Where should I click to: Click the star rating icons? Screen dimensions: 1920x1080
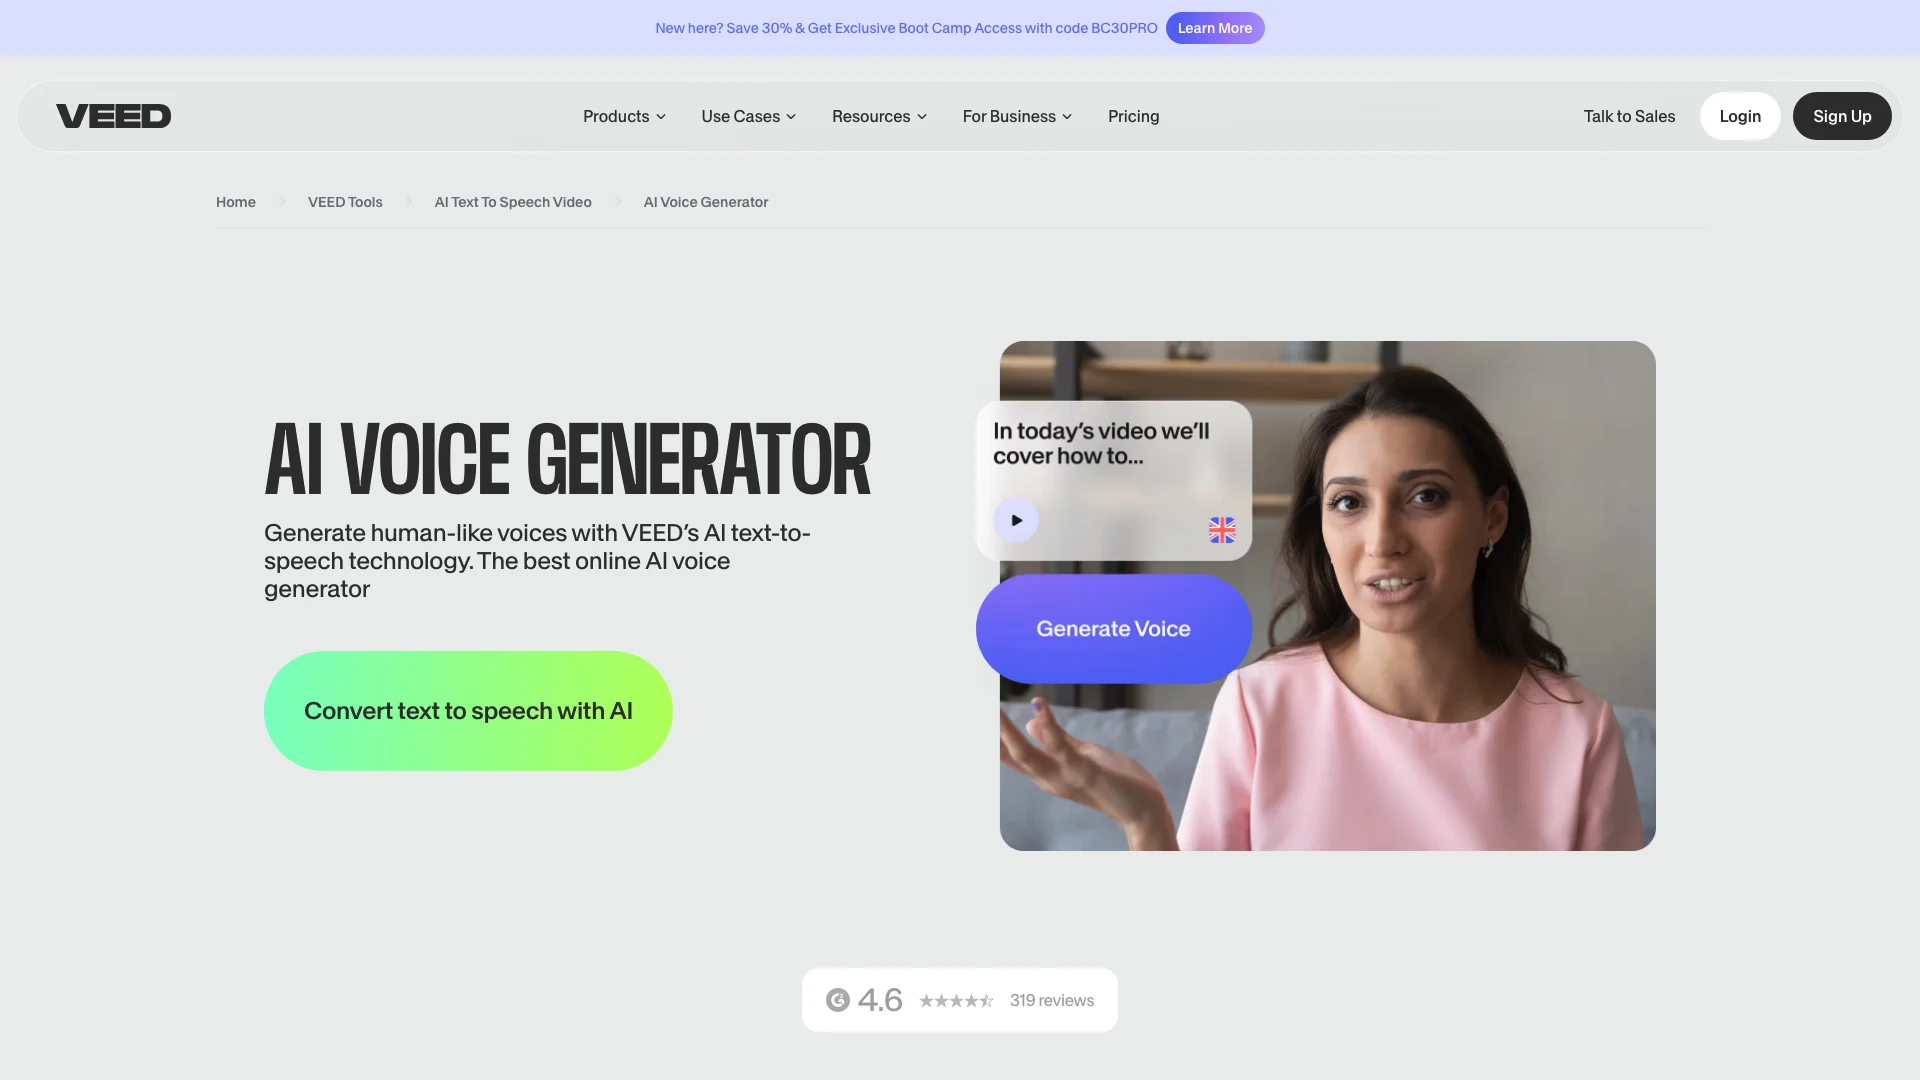(x=956, y=1001)
